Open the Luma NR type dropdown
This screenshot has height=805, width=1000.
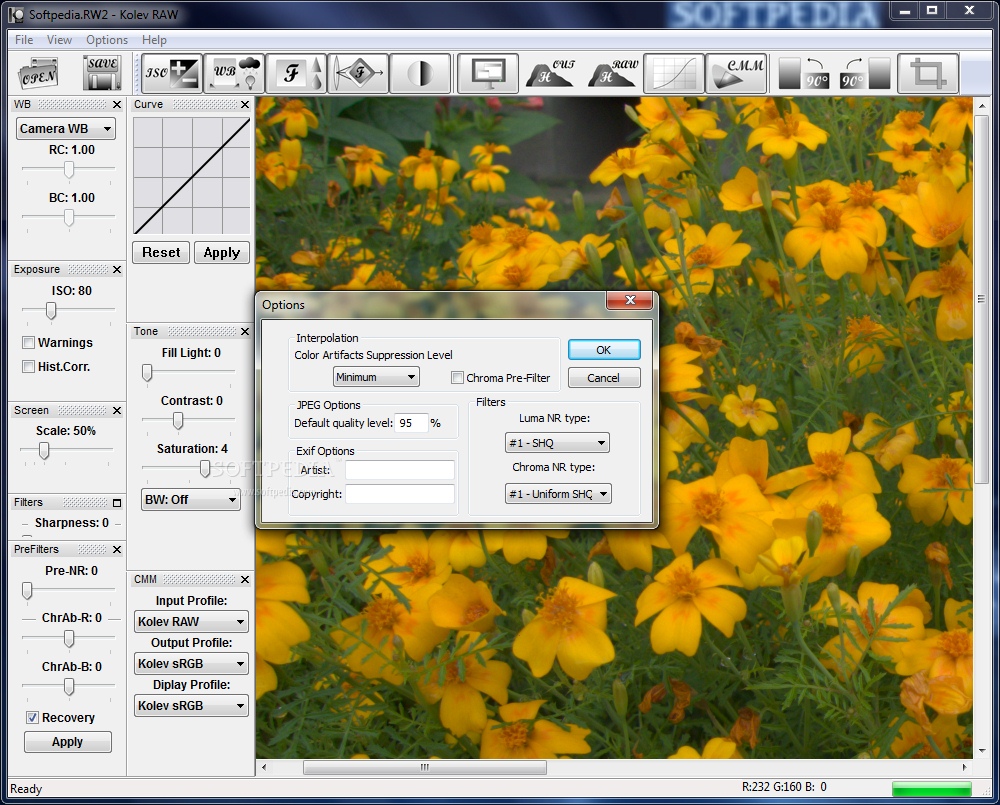coord(557,443)
